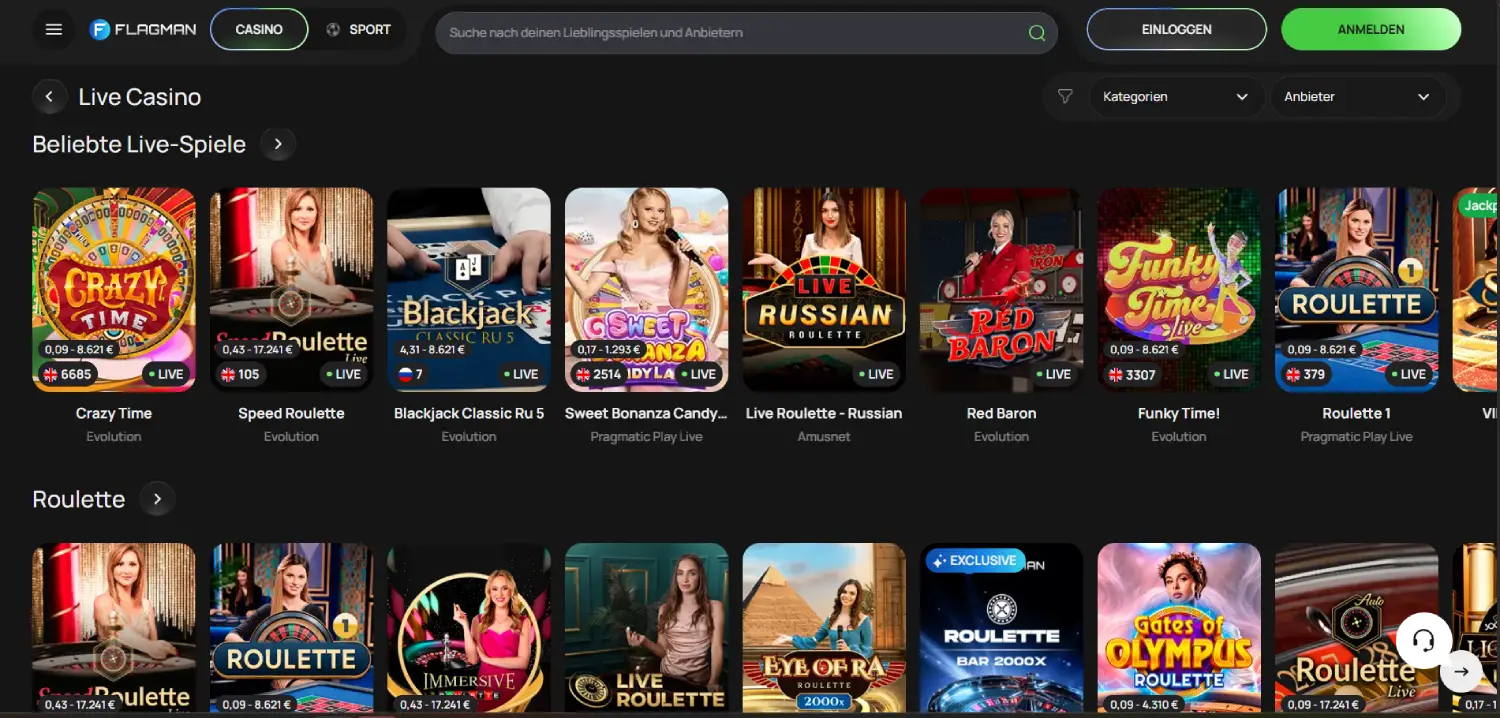
Task: Open the Exclusive Roulette Bar 2000X thumbnail
Action: 1001,628
